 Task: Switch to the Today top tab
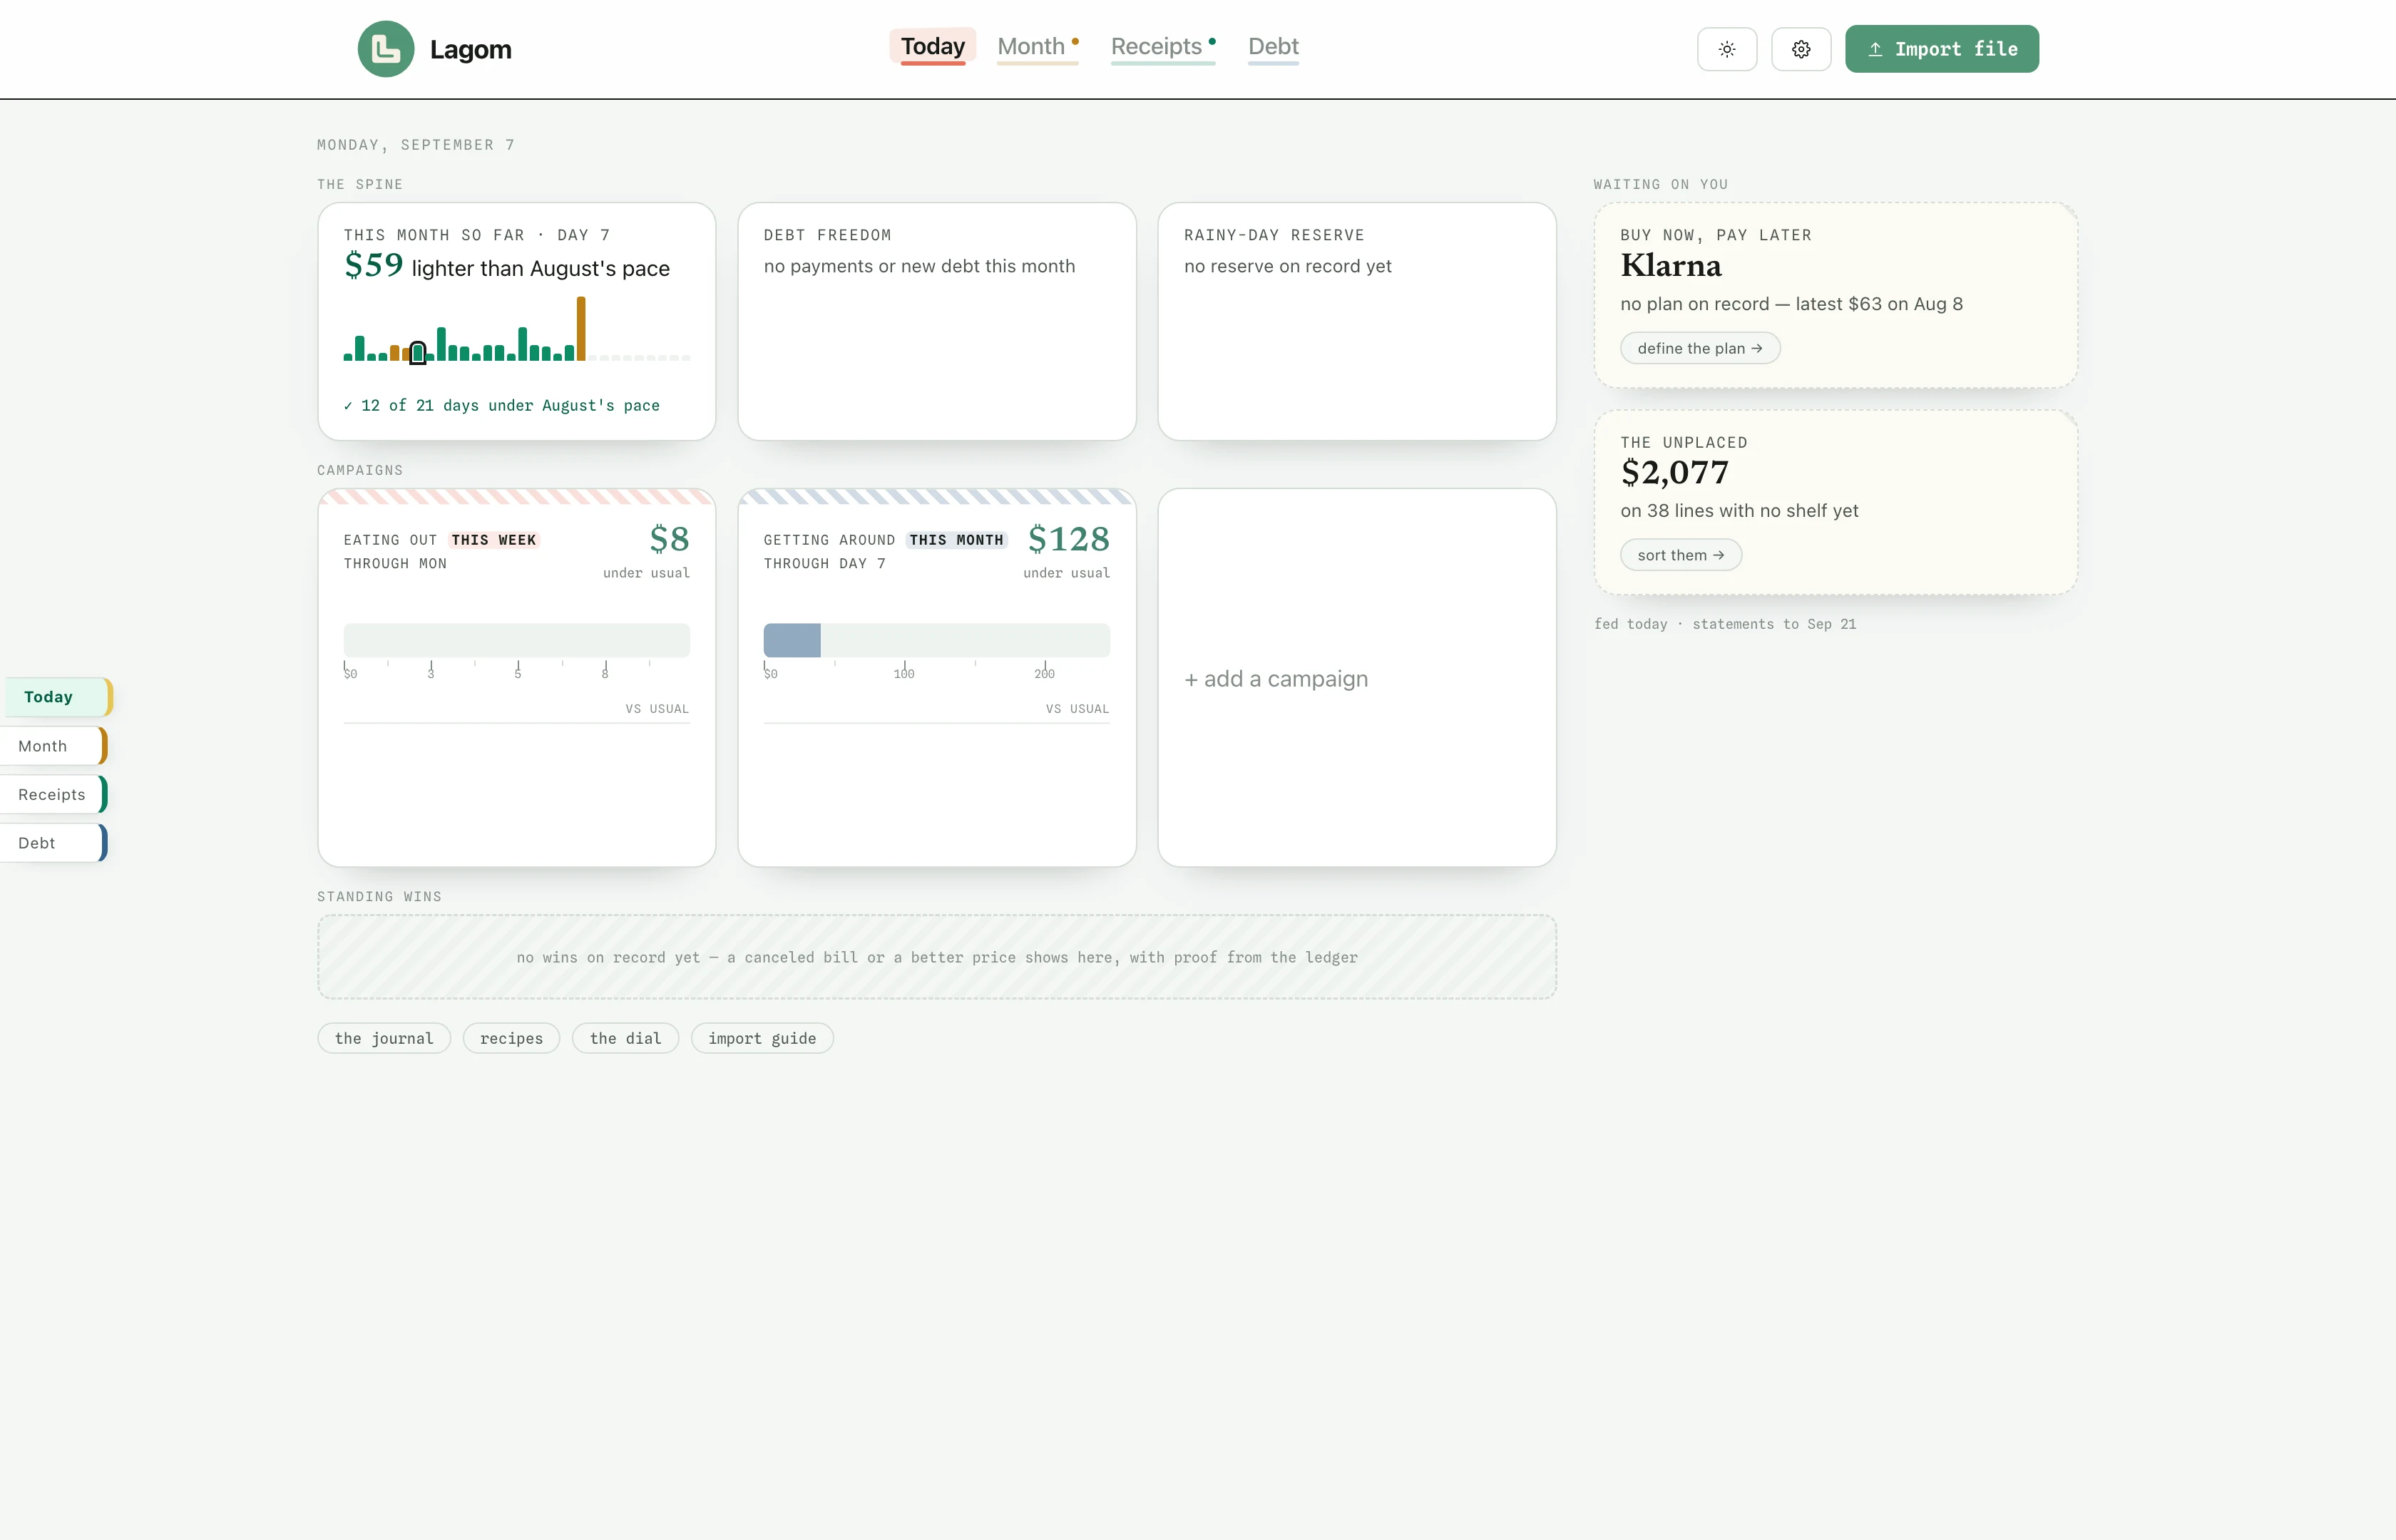(x=932, y=46)
